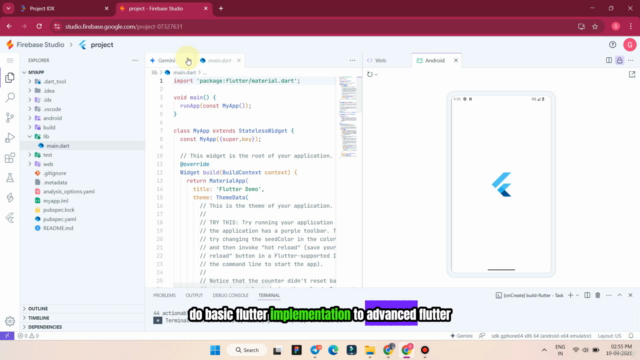The width and height of the screenshot is (640, 360).
Task: Open the Windows Start menu
Action: pyautogui.click(x=215, y=350)
